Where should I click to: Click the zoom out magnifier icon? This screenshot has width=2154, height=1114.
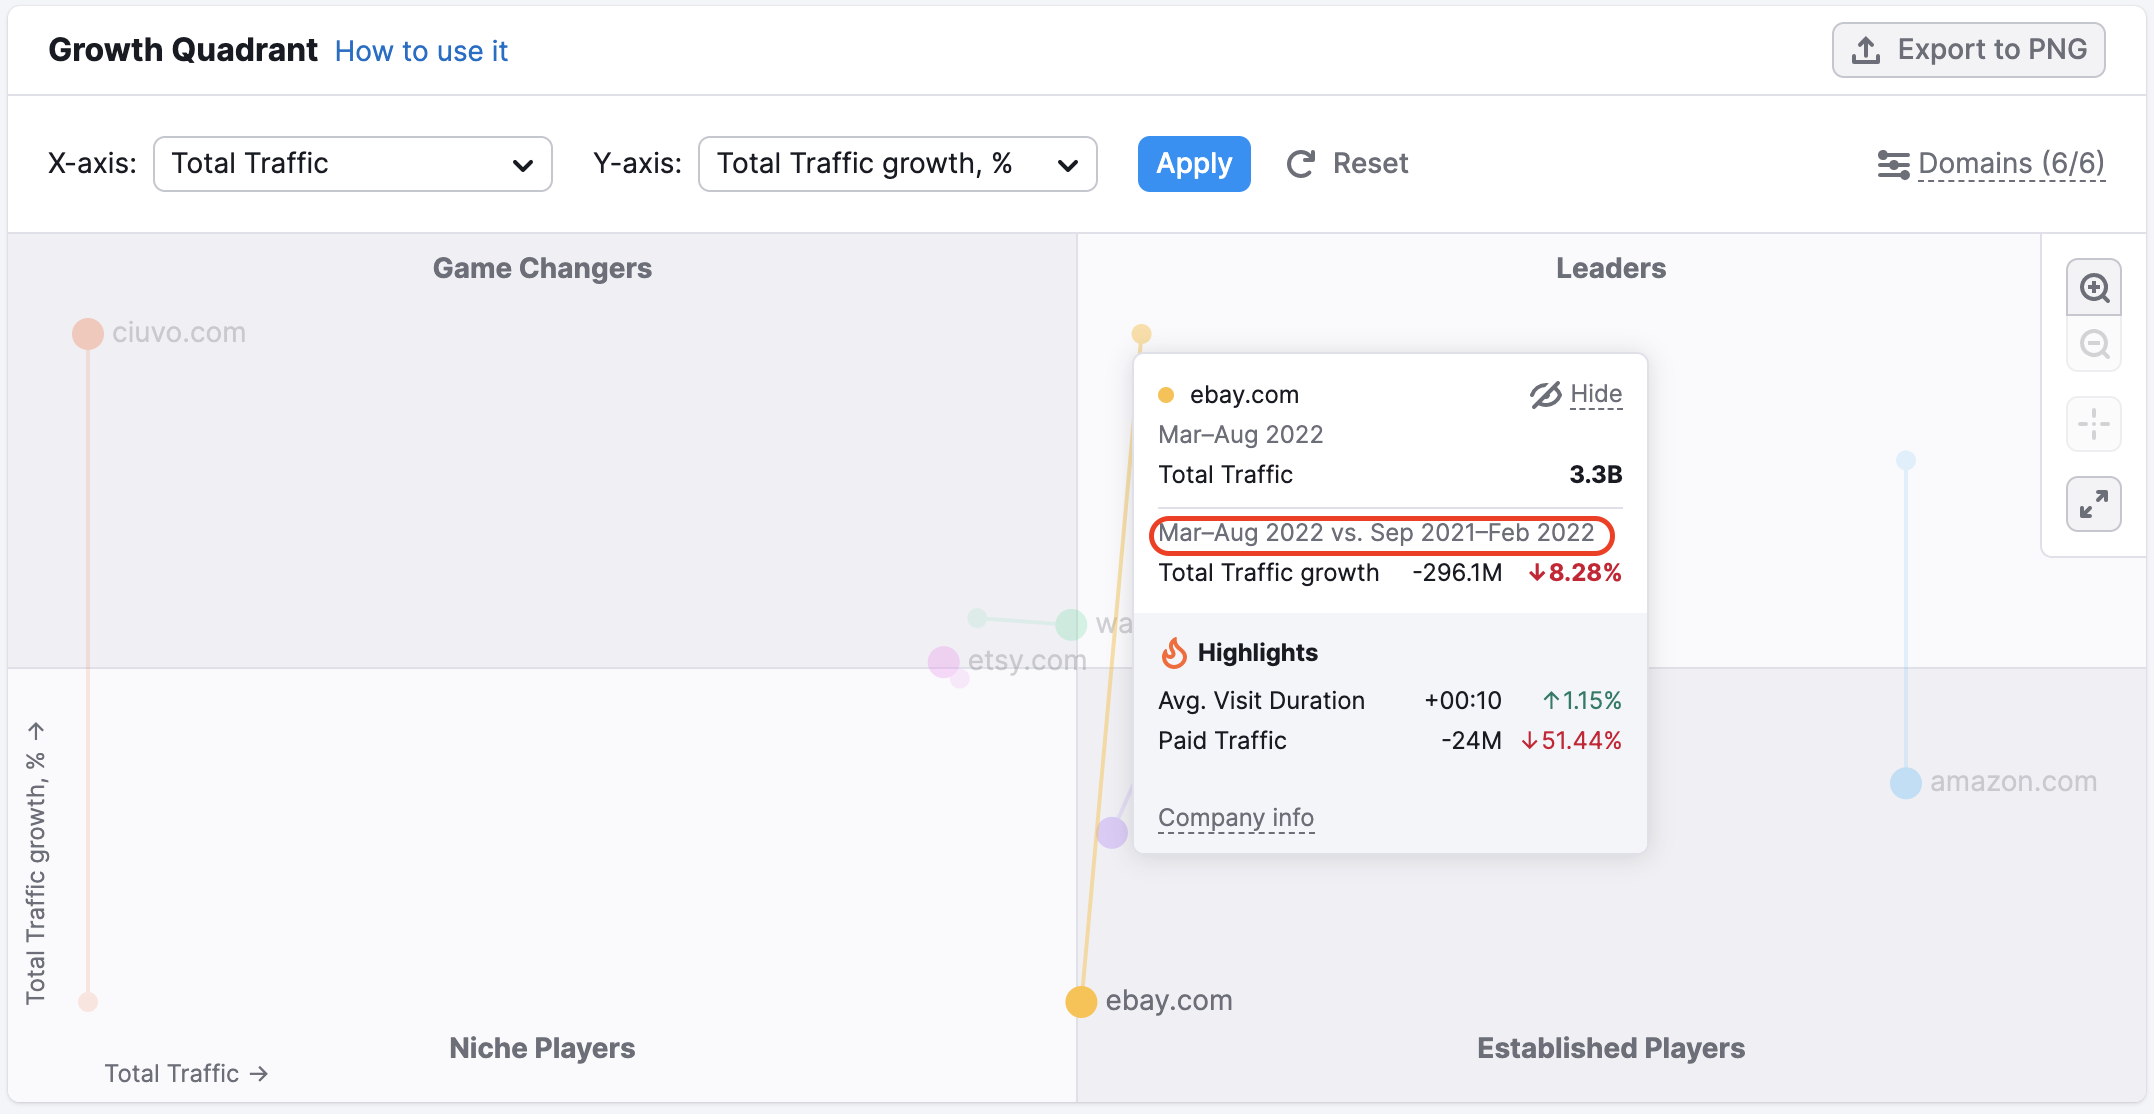tap(2094, 345)
